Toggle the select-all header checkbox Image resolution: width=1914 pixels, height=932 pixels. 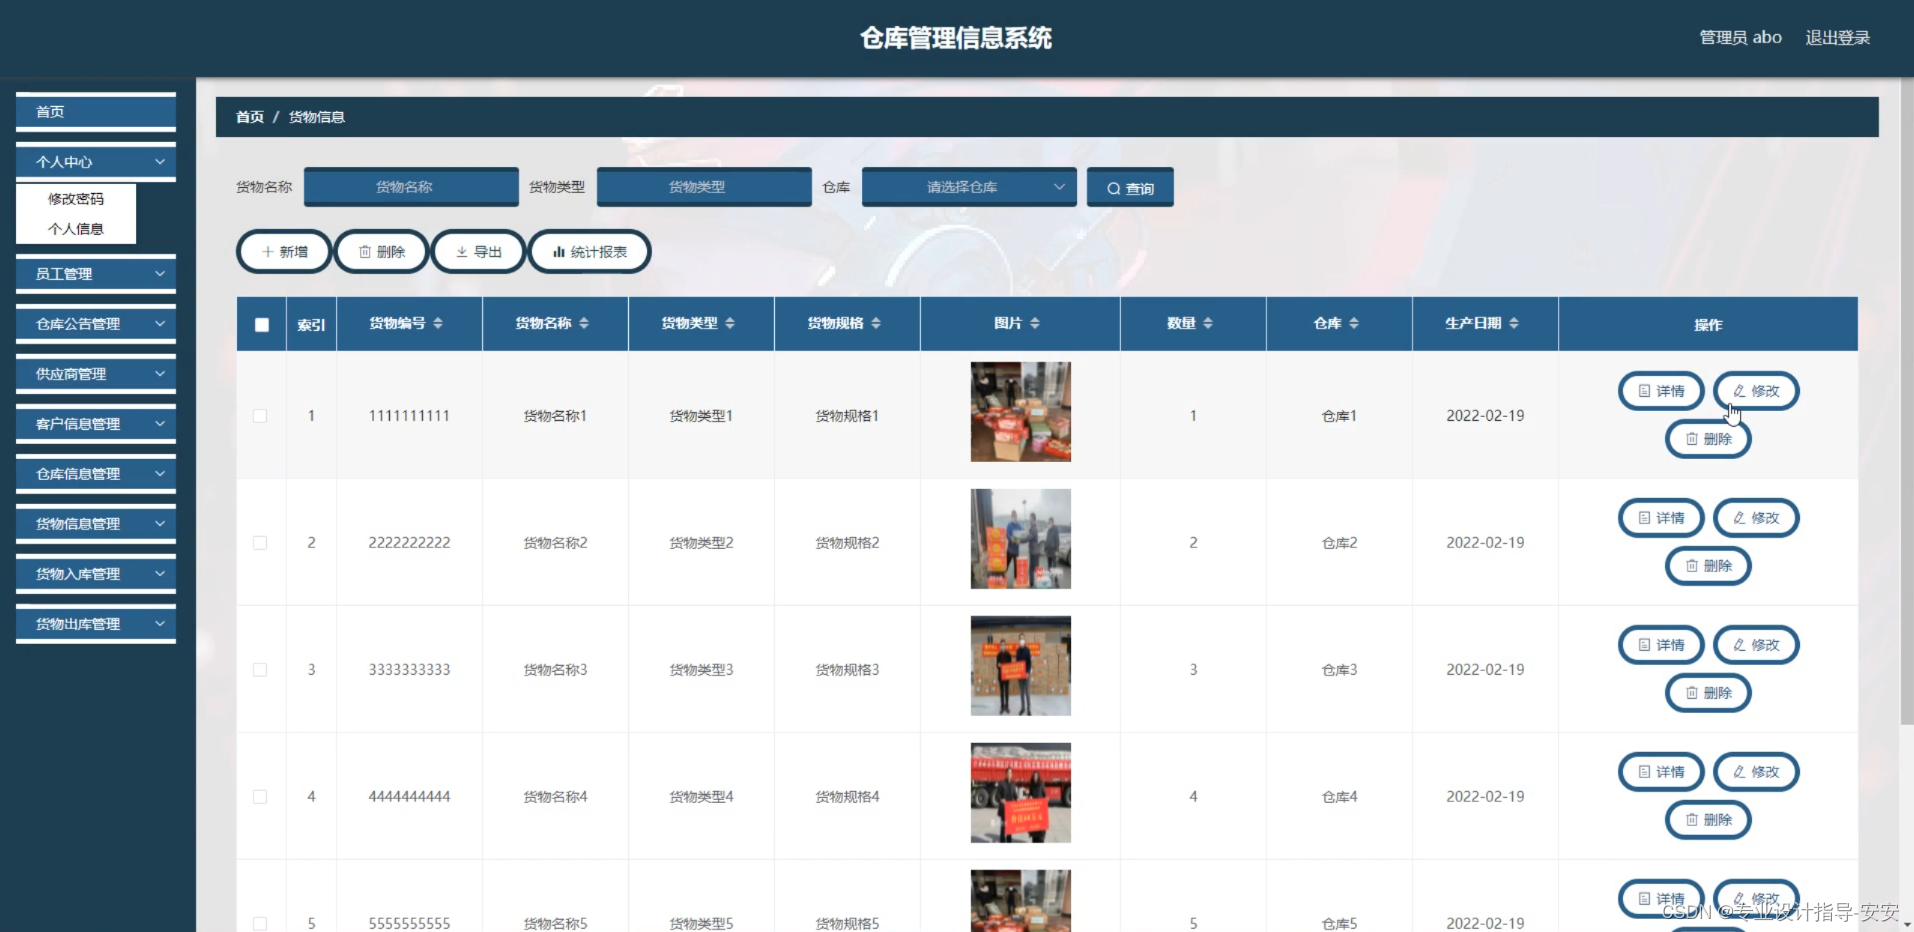pos(262,325)
